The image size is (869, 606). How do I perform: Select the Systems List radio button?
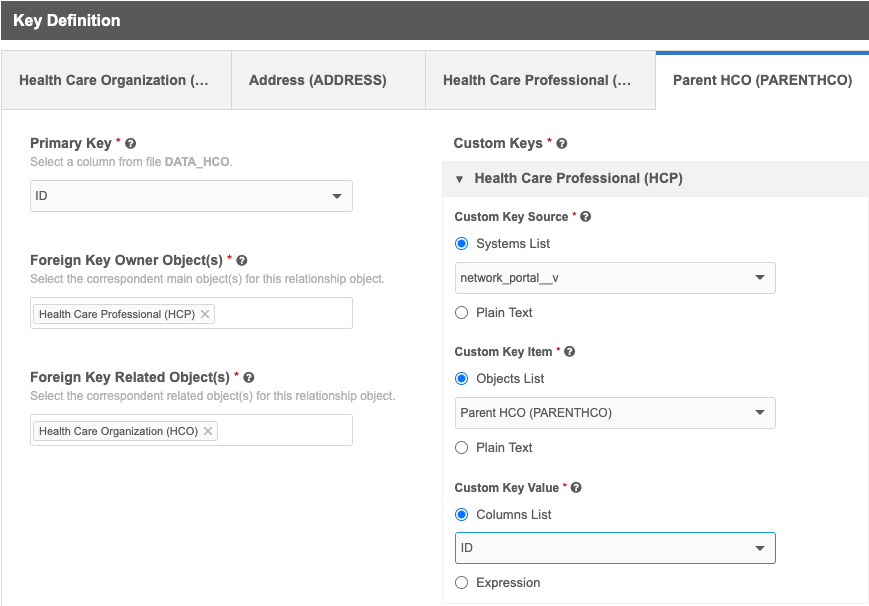pos(461,244)
